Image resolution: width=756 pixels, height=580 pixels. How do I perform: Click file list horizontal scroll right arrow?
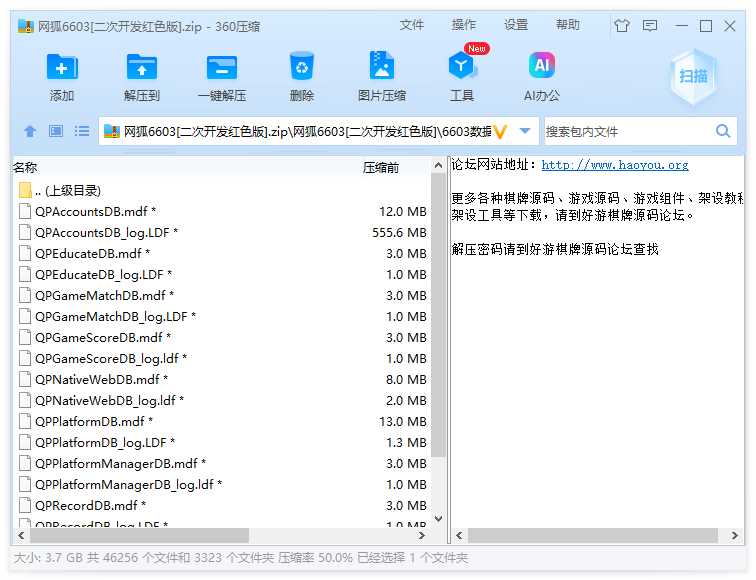click(x=421, y=535)
